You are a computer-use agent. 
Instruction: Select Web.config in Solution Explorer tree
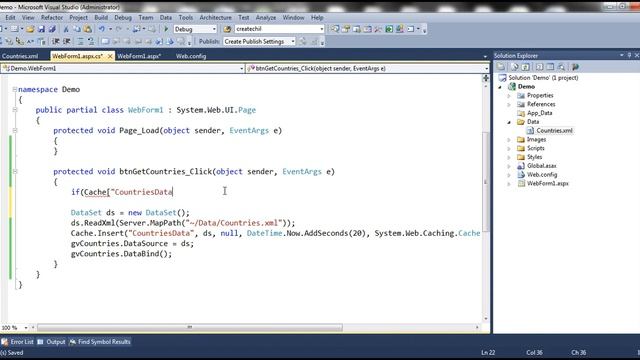coord(542,175)
